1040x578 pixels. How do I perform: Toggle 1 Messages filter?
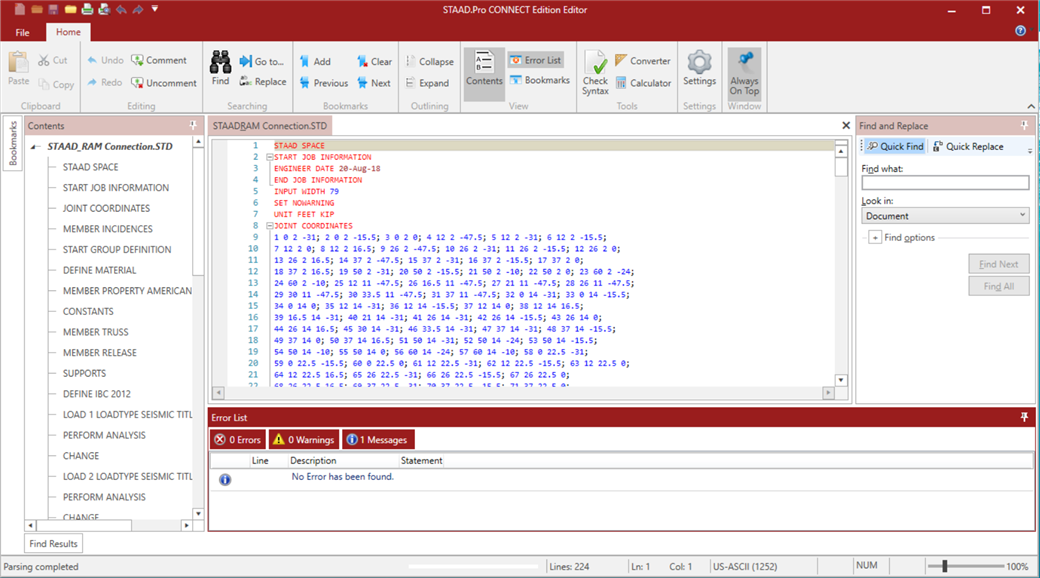(377, 439)
